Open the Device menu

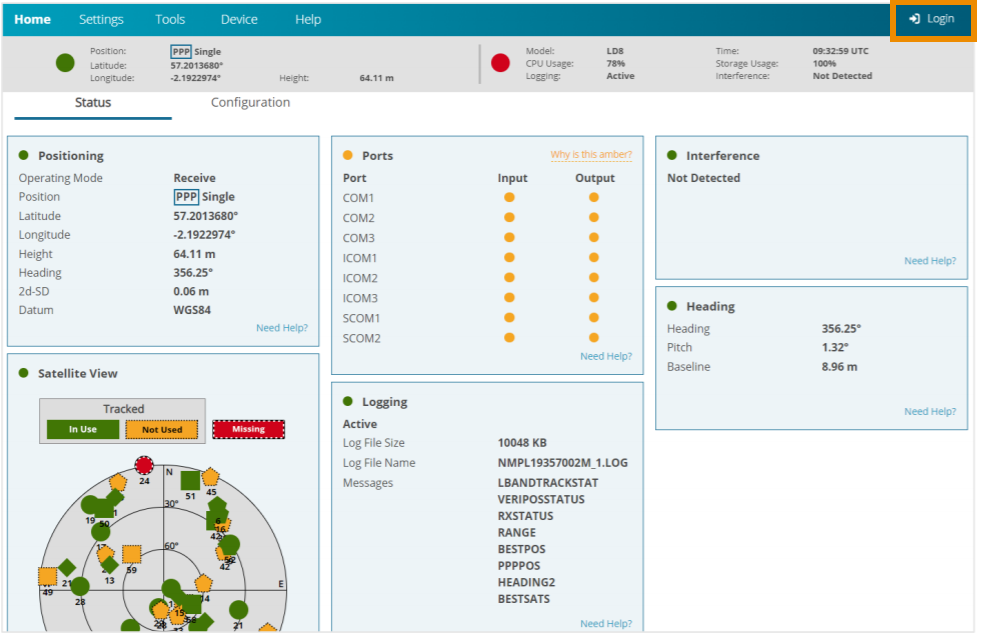tap(239, 19)
